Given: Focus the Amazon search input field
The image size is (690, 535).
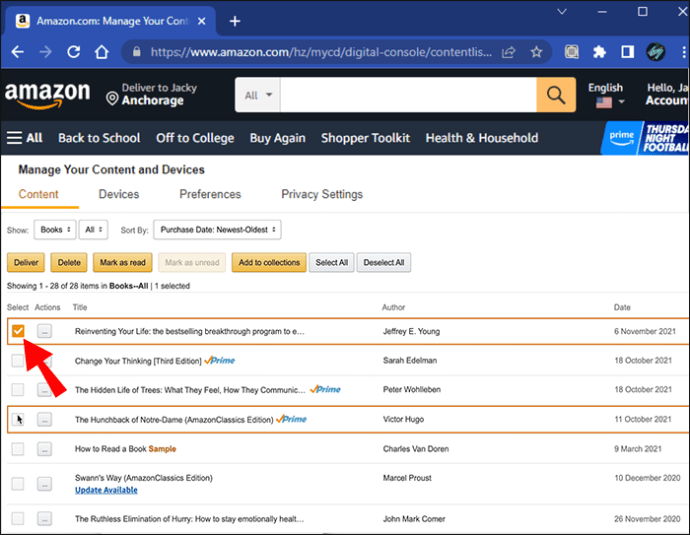Looking at the screenshot, I should coord(408,95).
